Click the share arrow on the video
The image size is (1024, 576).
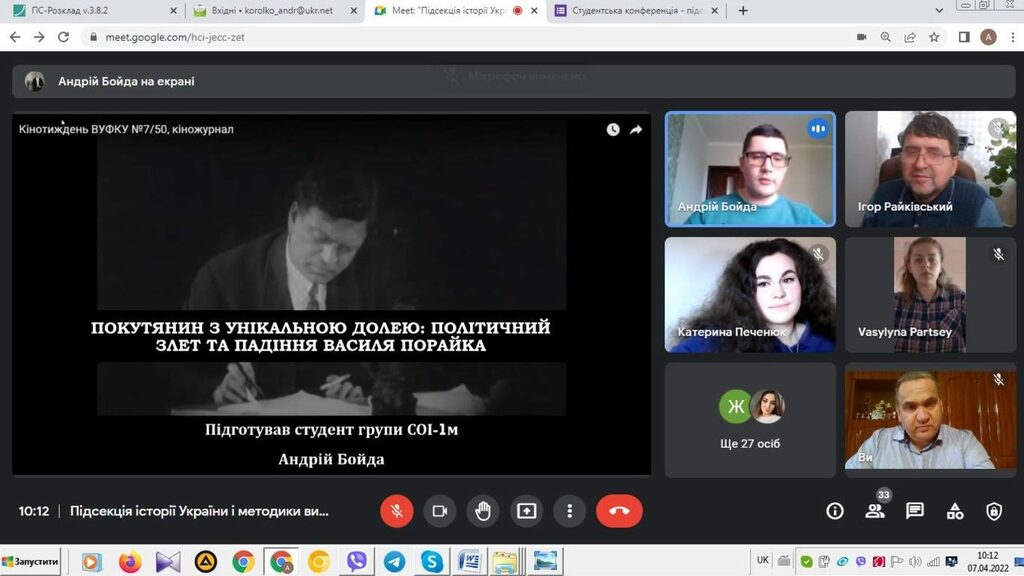[x=636, y=129]
